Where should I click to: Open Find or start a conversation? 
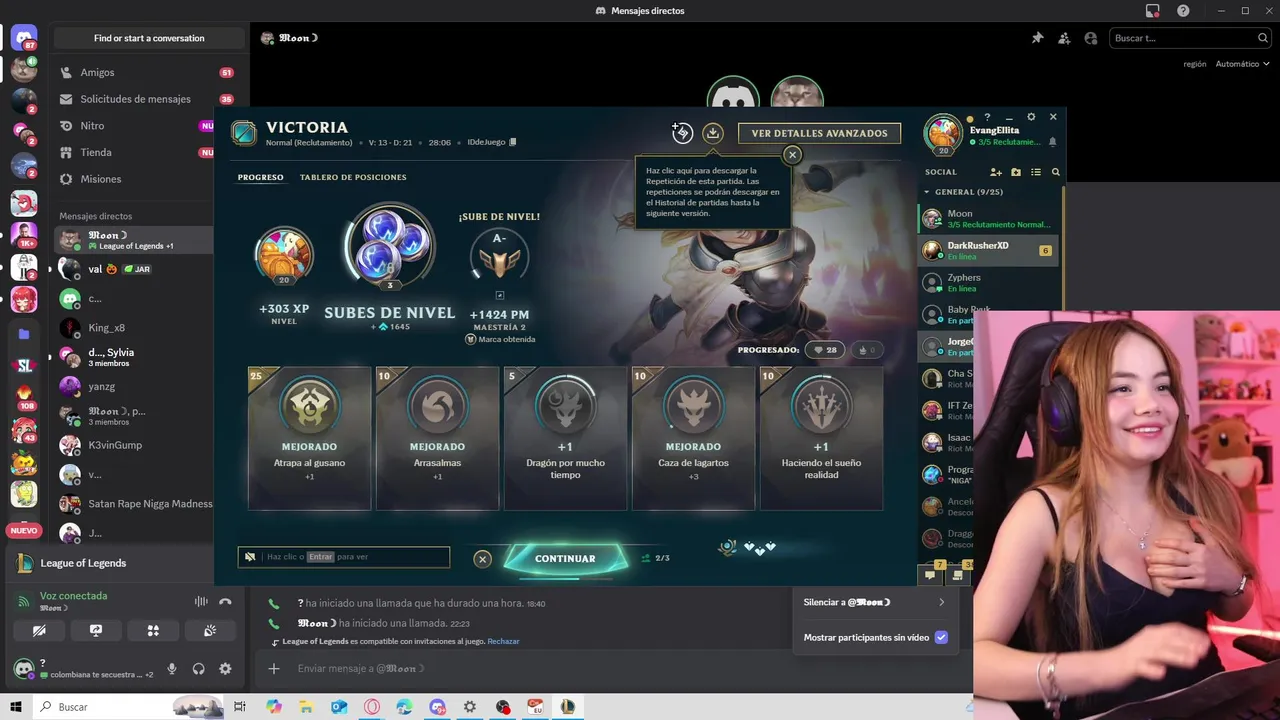pos(149,38)
